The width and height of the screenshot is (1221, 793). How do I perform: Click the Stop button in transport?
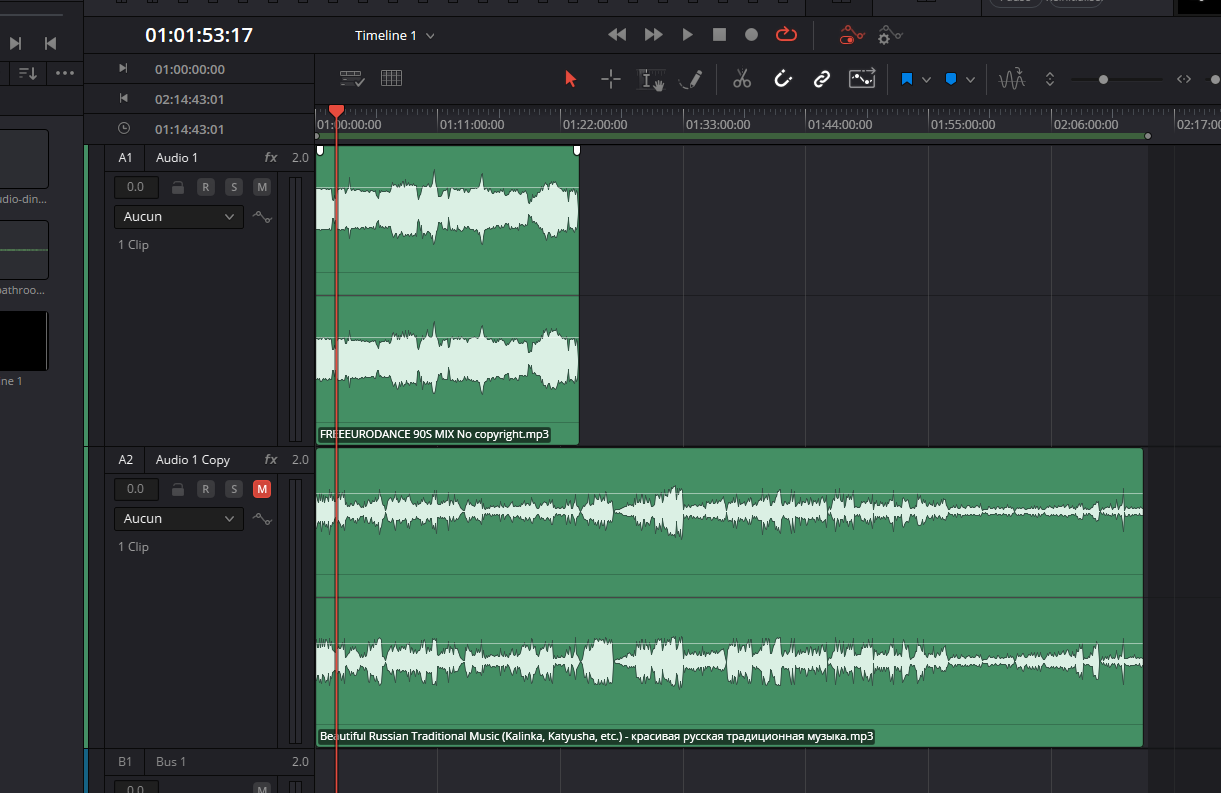(x=719, y=35)
